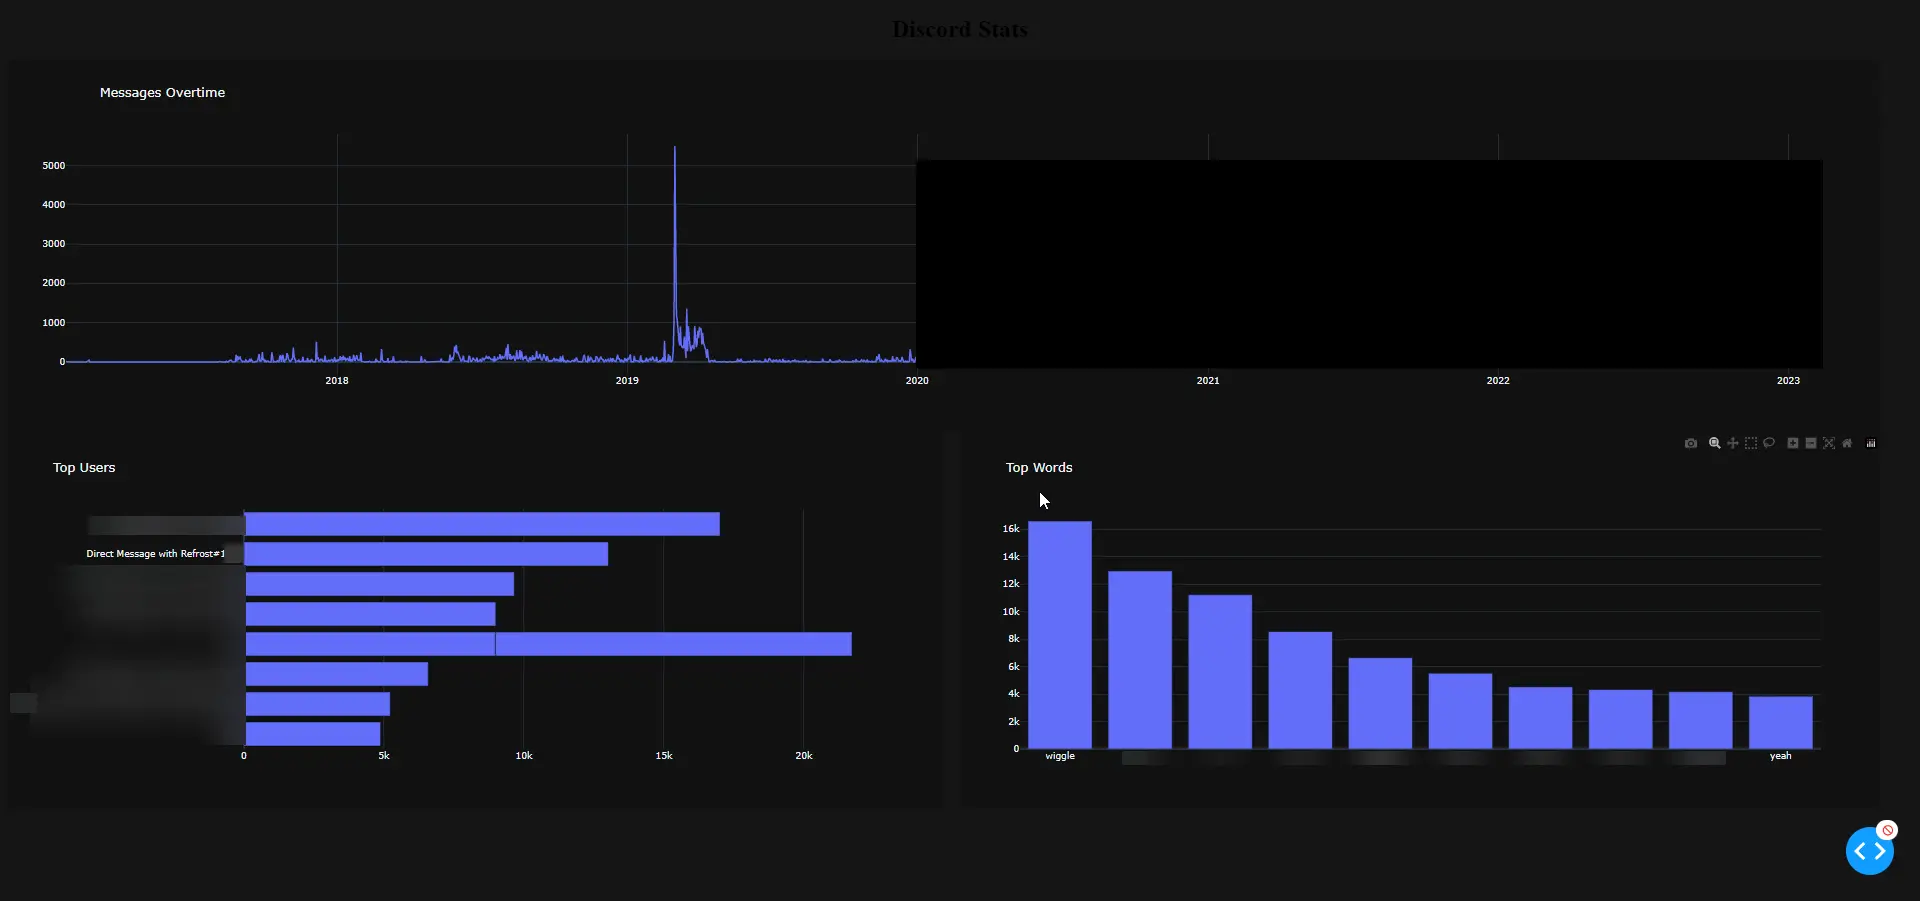Select the Pan tool in the modebar
The width and height of the screenshot is (1920, 901).
coord(1733,443)
